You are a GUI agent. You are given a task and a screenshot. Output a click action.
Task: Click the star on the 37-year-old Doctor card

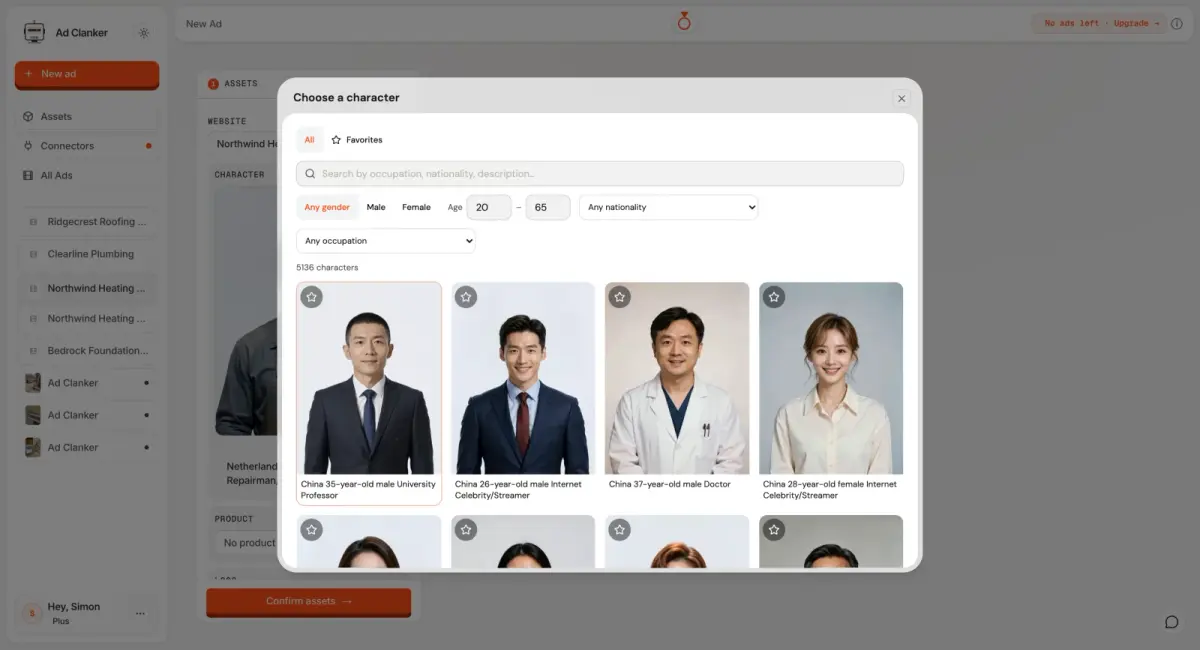coord(620,297)
